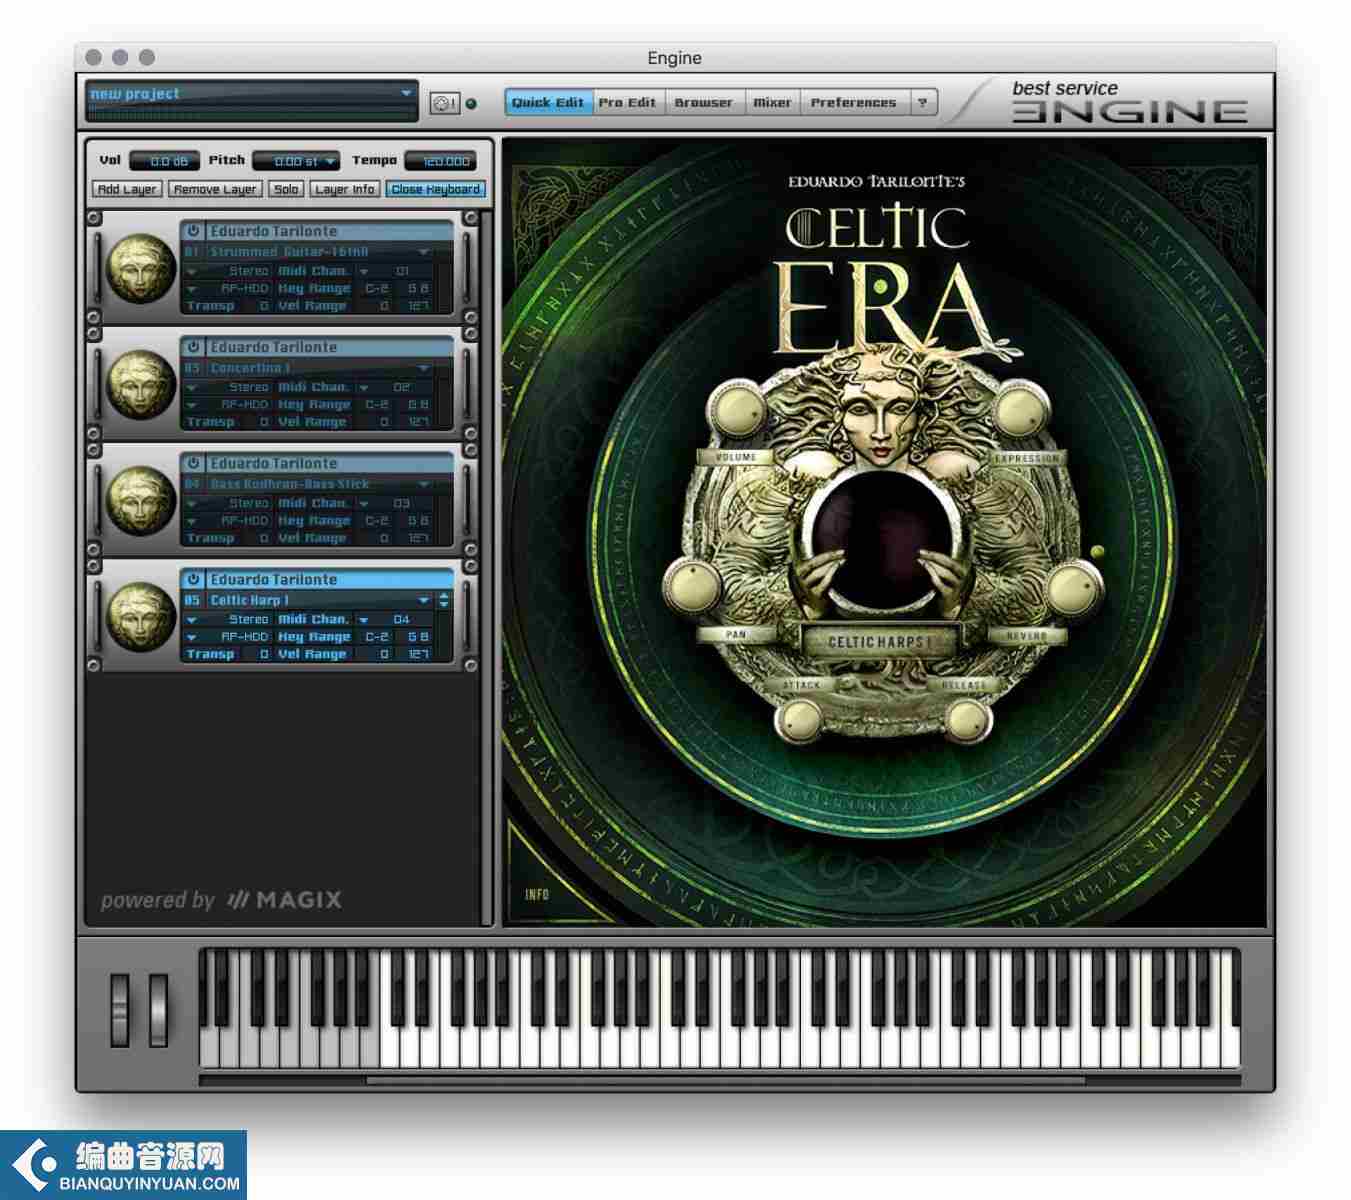Image resolution: width=1351 pixels, height=1200 pixels.
Task: Click the Tempo 120.000 field
Action: [x=441, y=161]
